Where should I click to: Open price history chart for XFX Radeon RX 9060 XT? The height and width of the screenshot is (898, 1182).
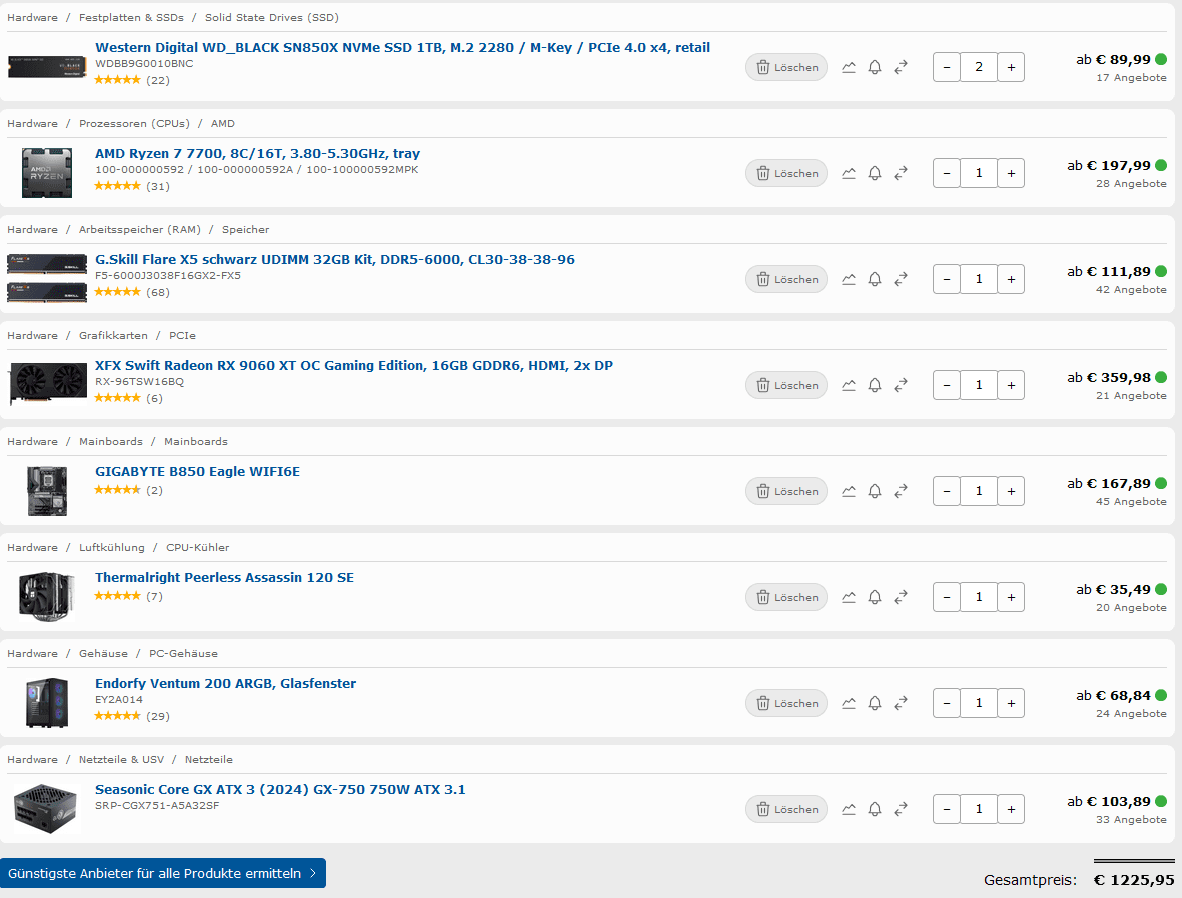pyautogui.click(x=849, y=385)
